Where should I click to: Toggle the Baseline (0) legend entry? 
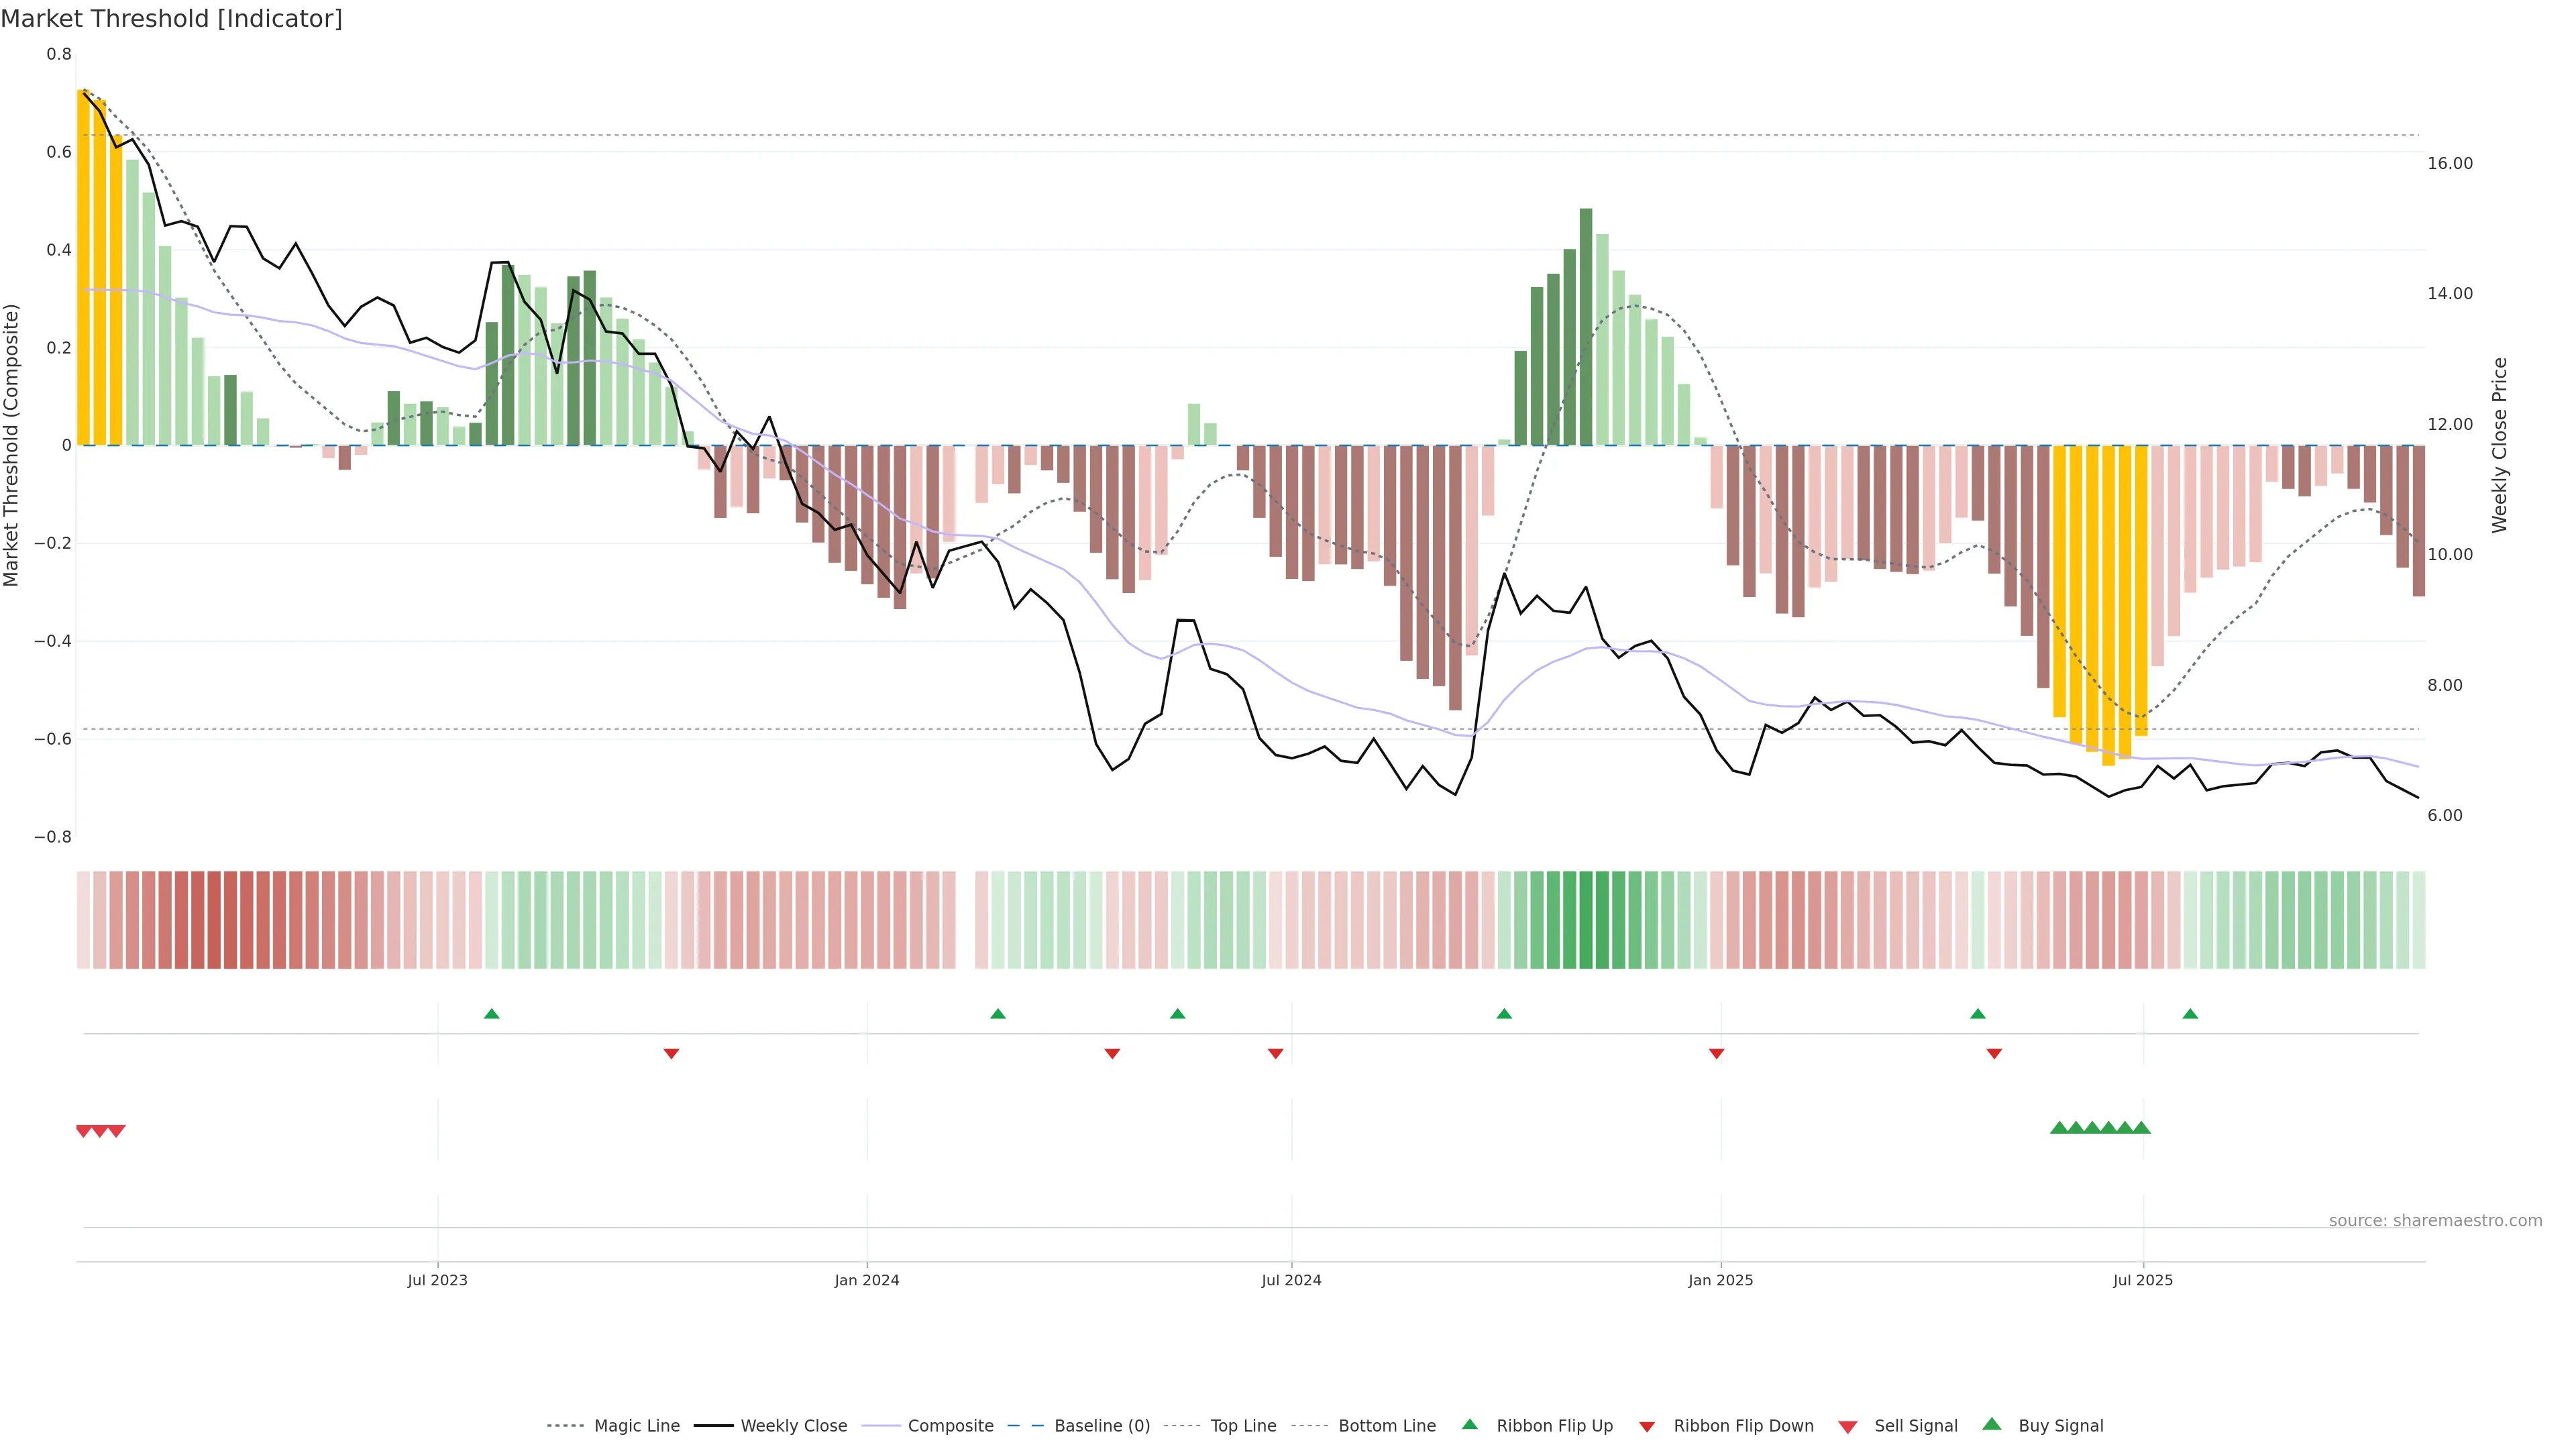[x=1102, y=1426]
